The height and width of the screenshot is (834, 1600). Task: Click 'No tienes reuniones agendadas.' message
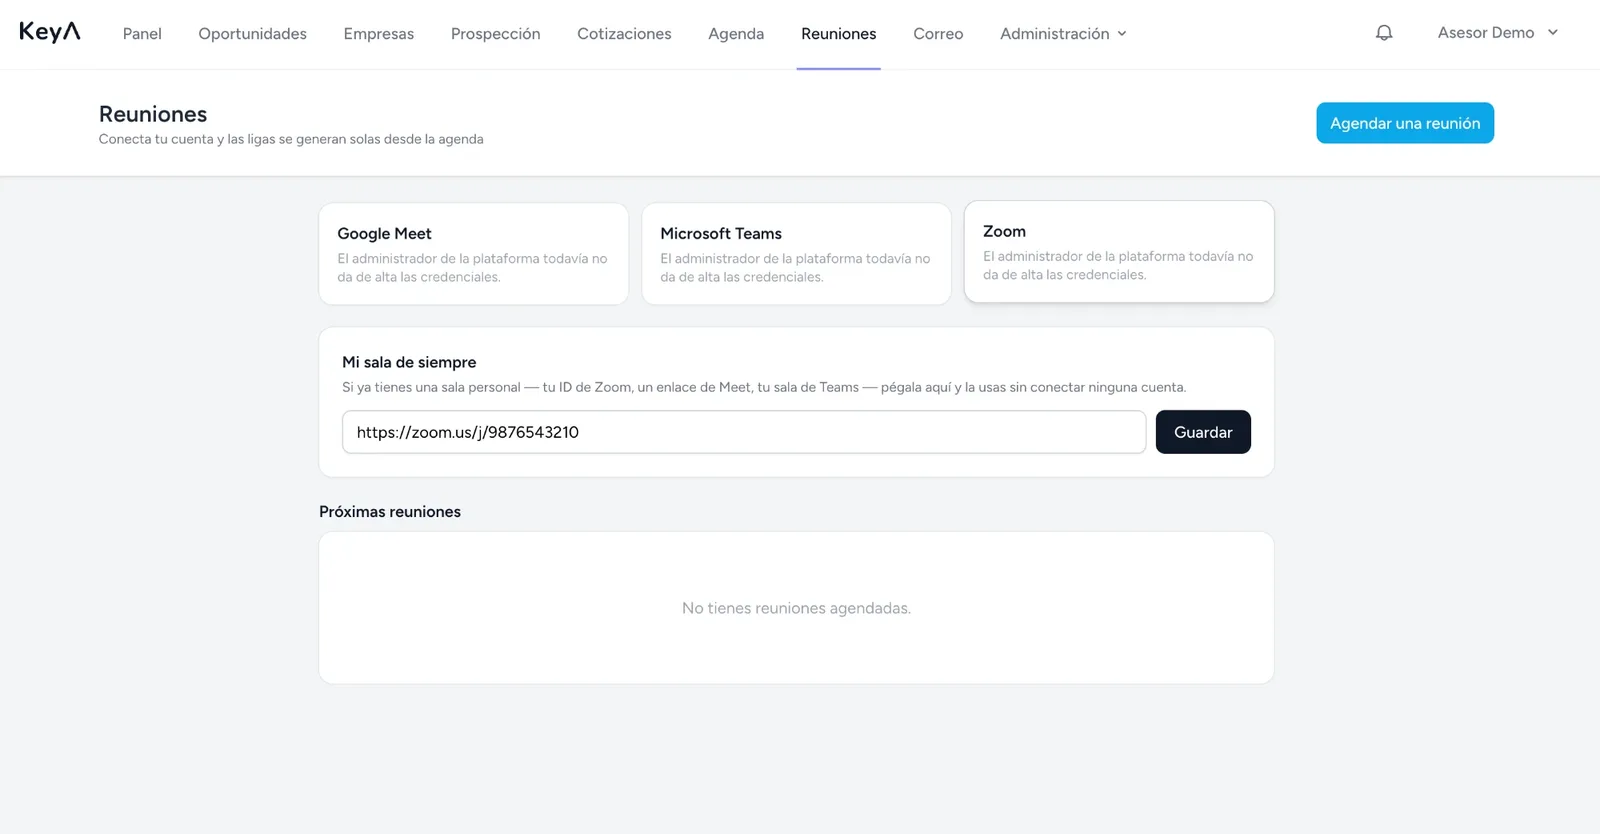[796, 608]
